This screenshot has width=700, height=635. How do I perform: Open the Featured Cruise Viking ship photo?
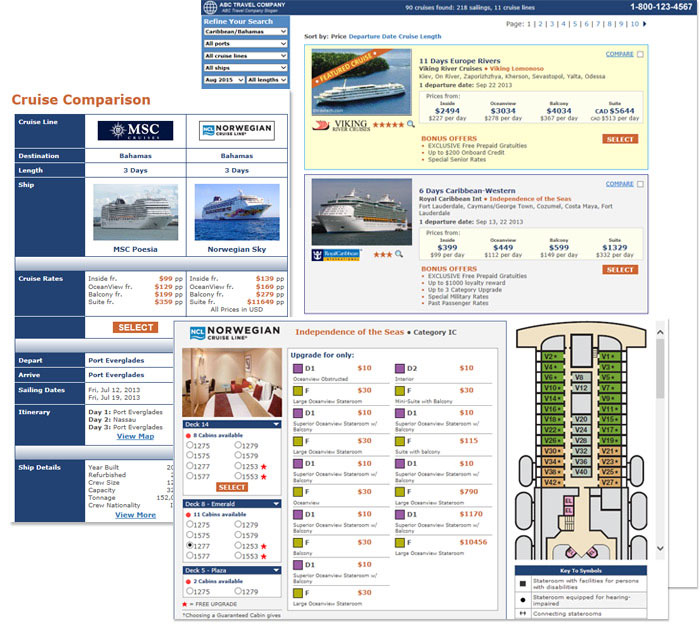[361, 83]
